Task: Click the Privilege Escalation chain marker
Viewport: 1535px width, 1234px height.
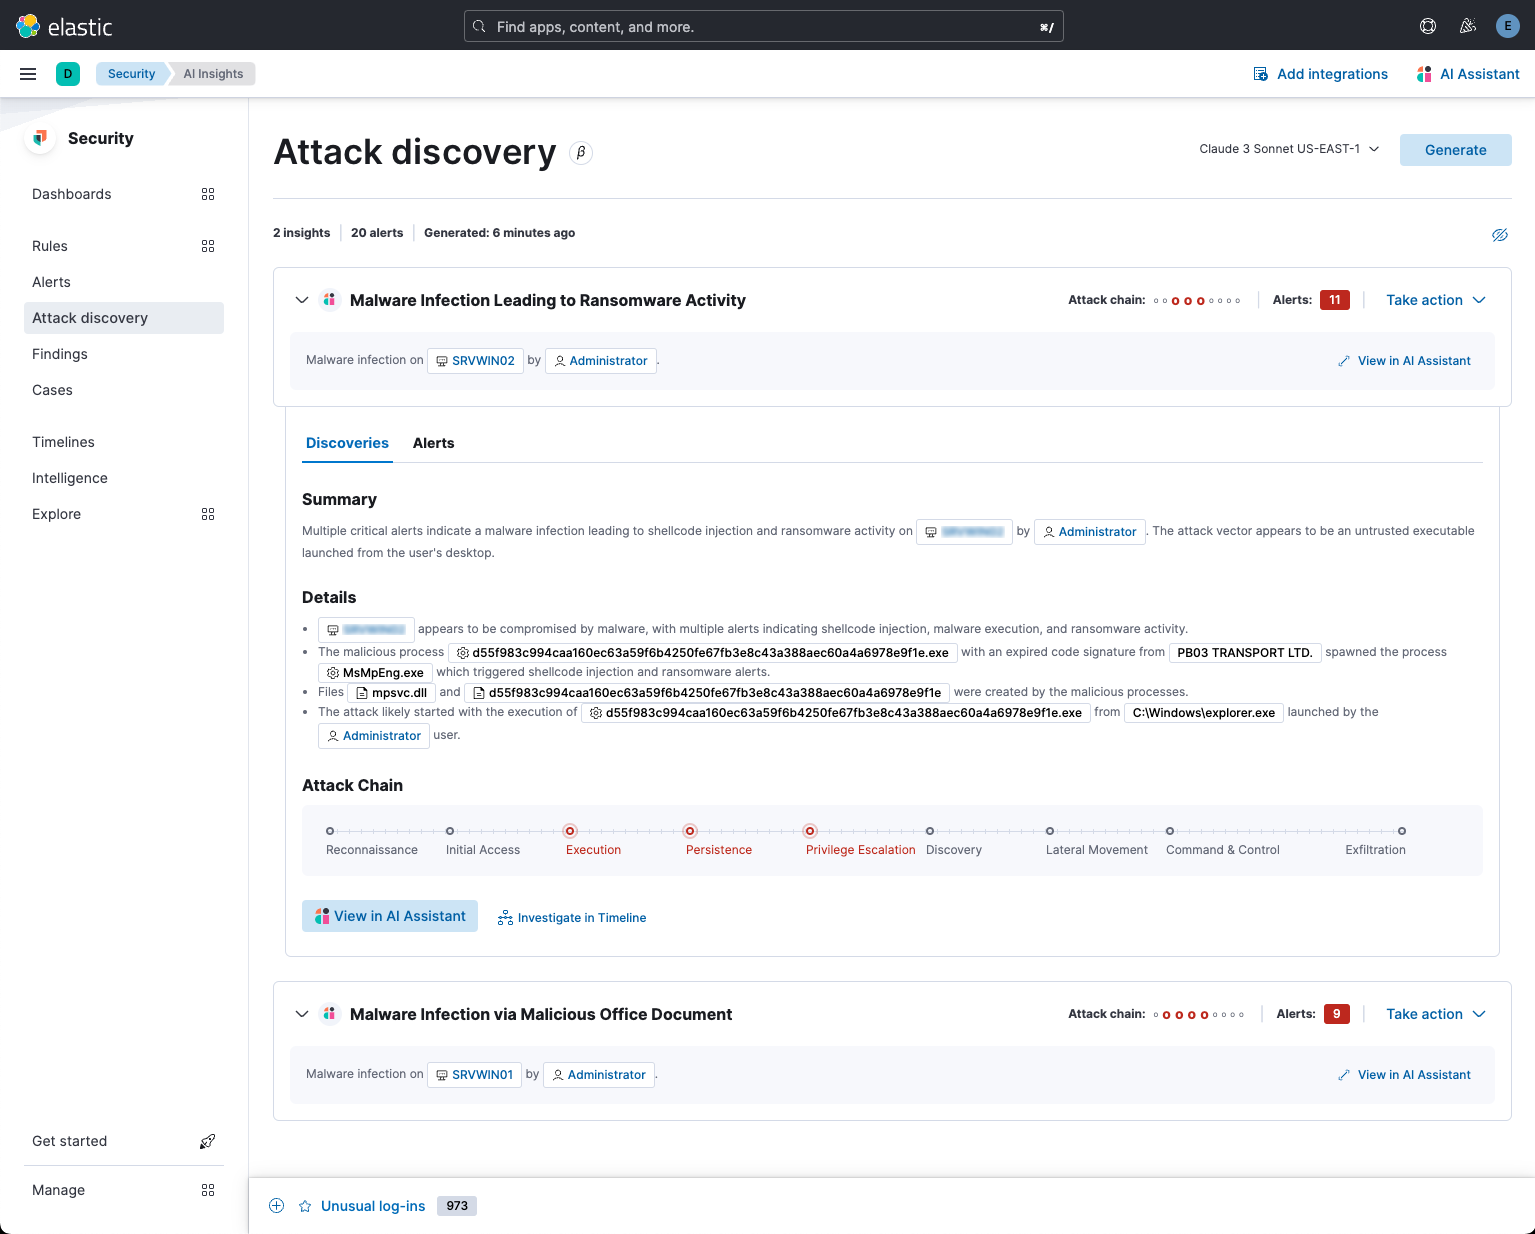Action: pos(810,831)
